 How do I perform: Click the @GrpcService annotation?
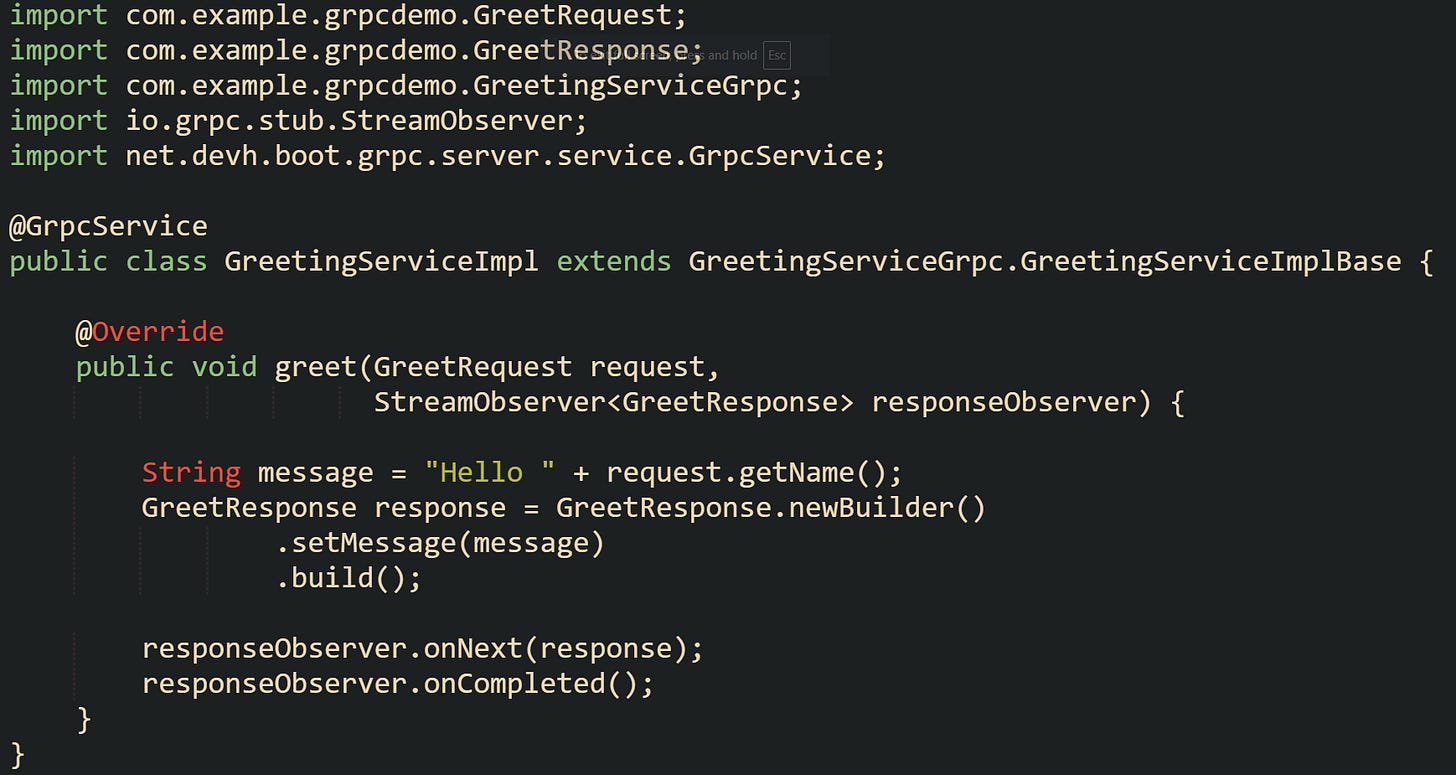click(108, 226)
